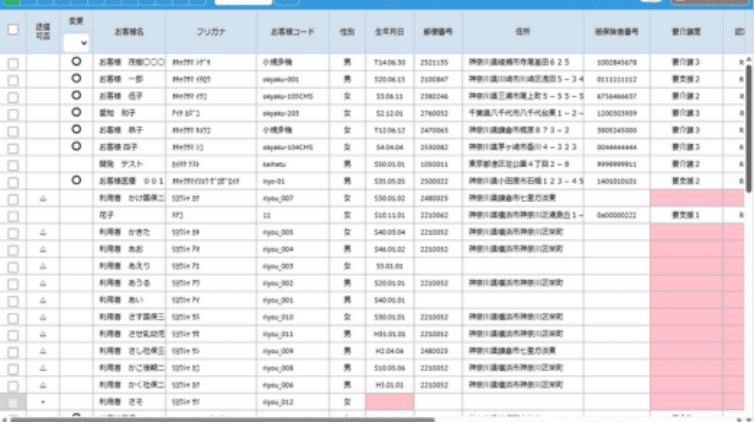Click the 住所 column header

523,32
